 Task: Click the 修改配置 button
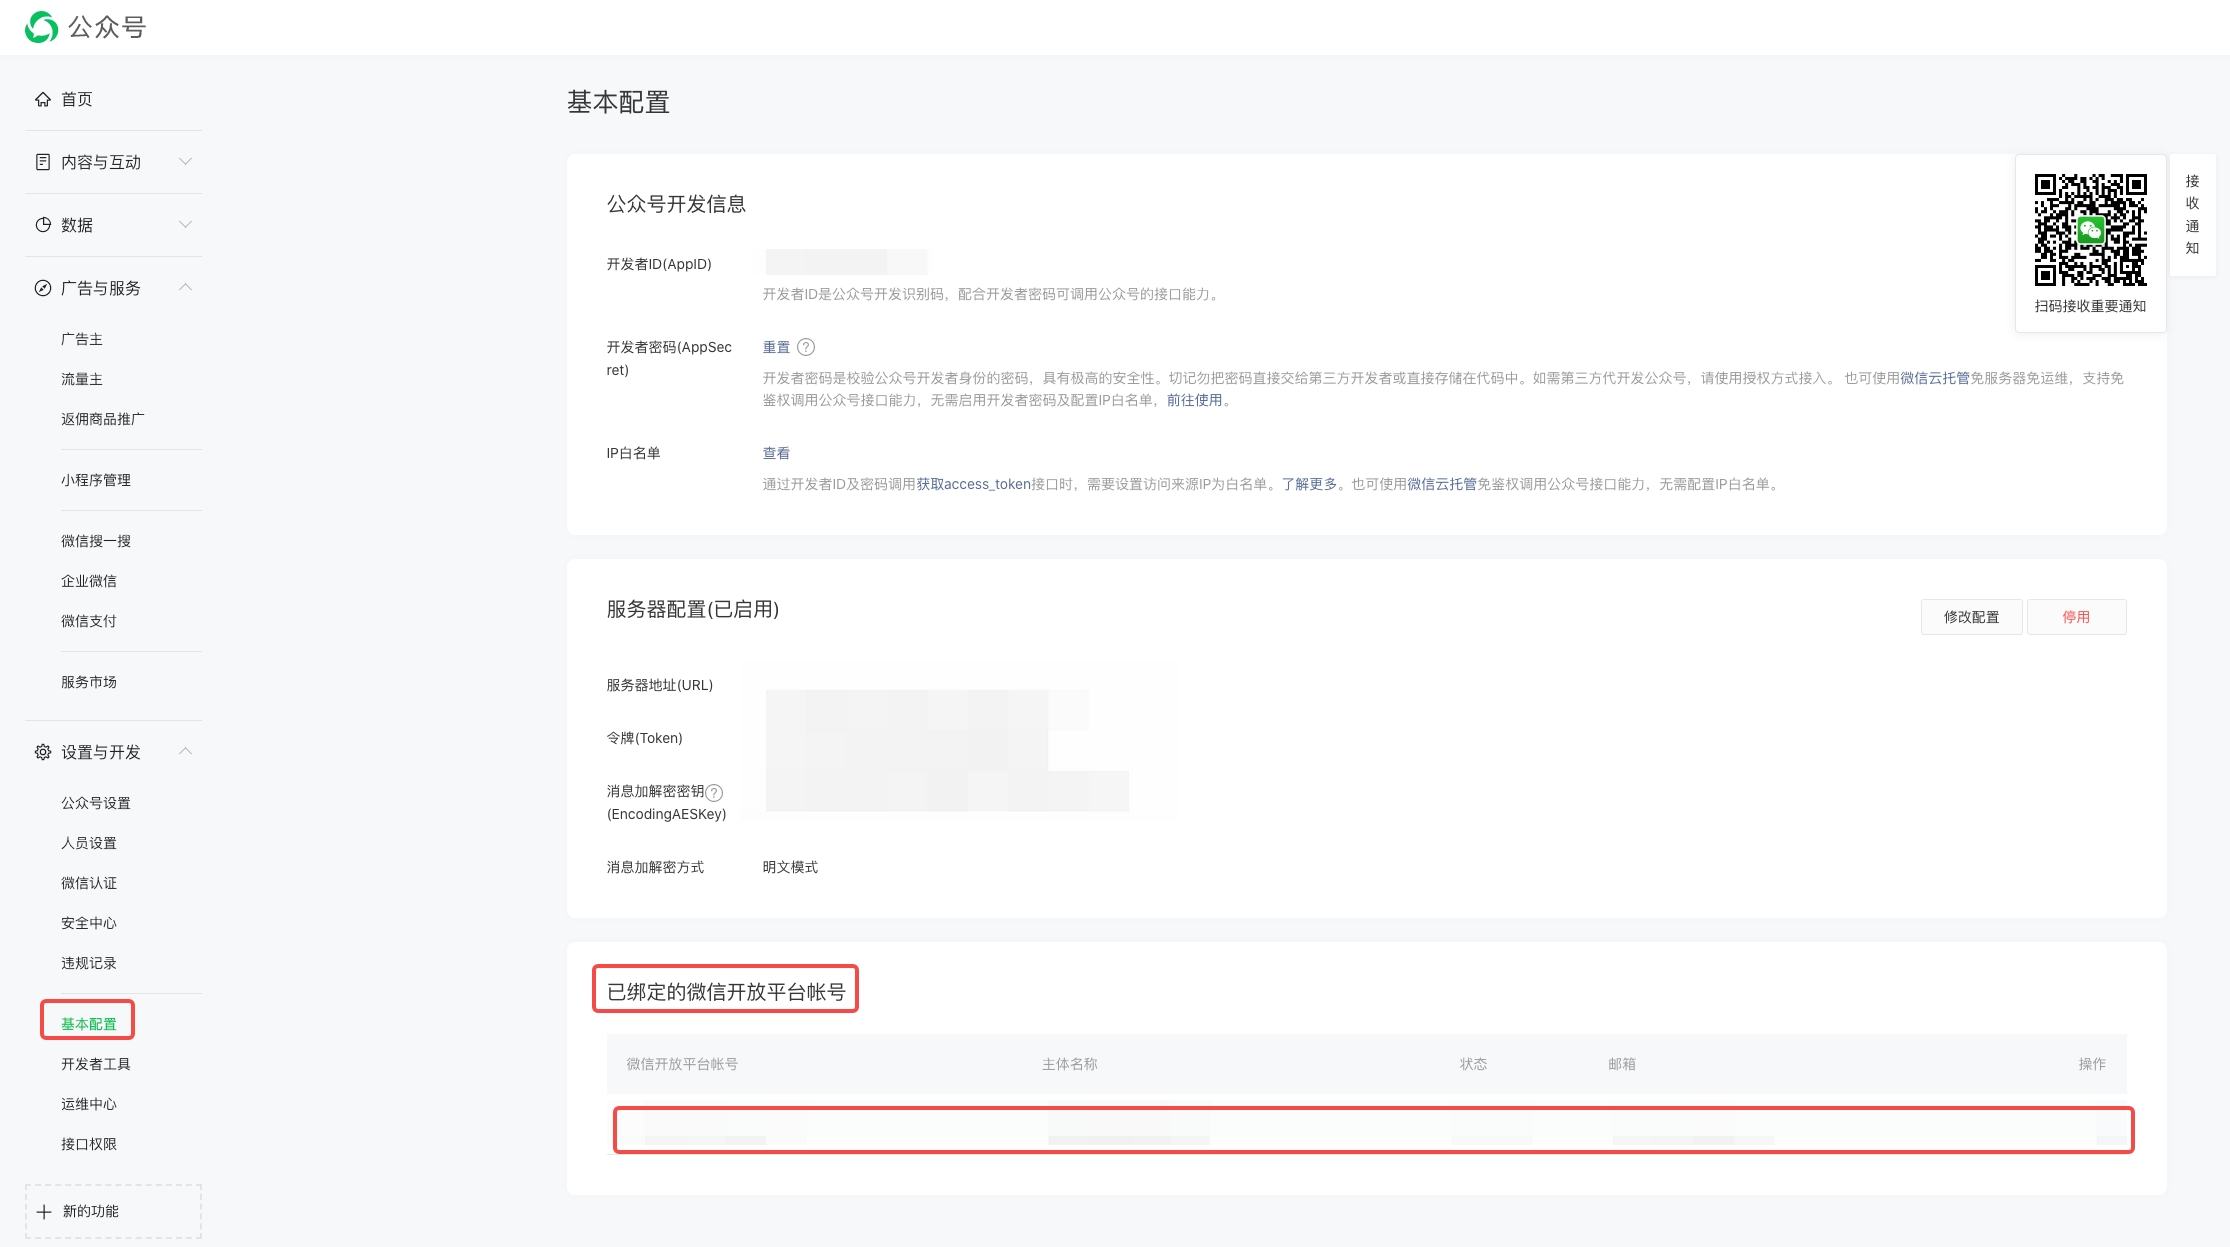pyautogui.click(x=1971, y=617)
